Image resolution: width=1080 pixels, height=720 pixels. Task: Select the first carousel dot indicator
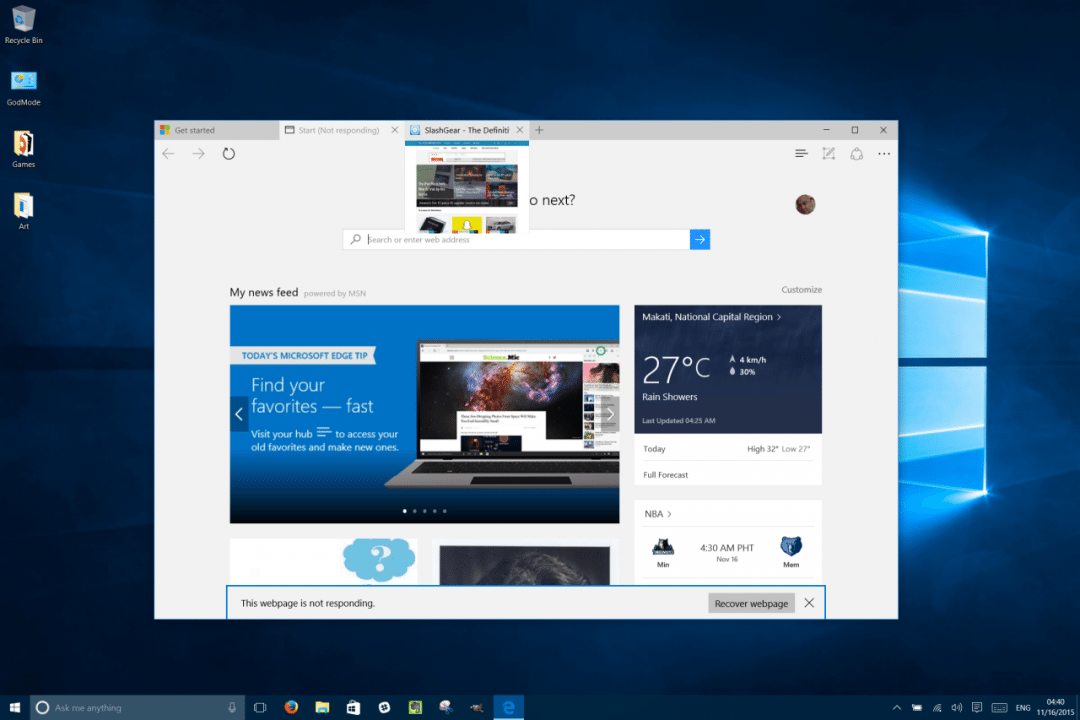point(404,511)
